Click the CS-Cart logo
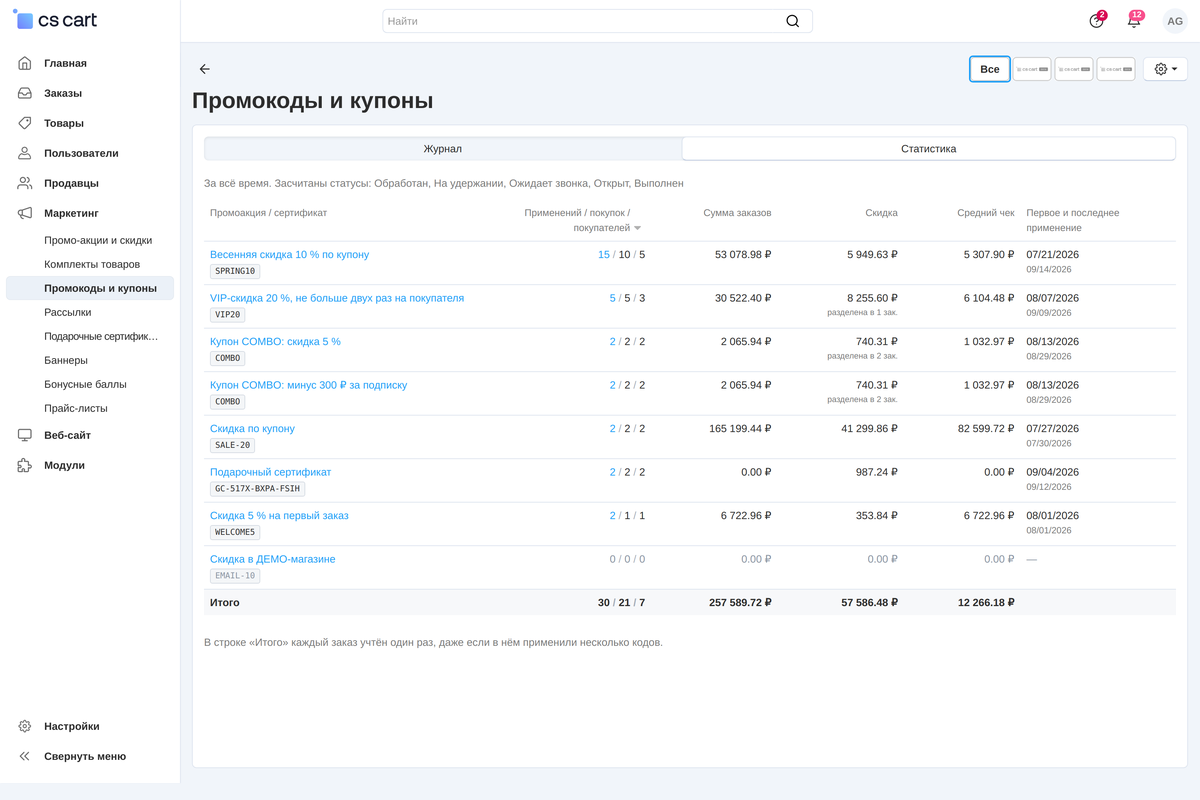The image size is (1200, 800). 55,20
